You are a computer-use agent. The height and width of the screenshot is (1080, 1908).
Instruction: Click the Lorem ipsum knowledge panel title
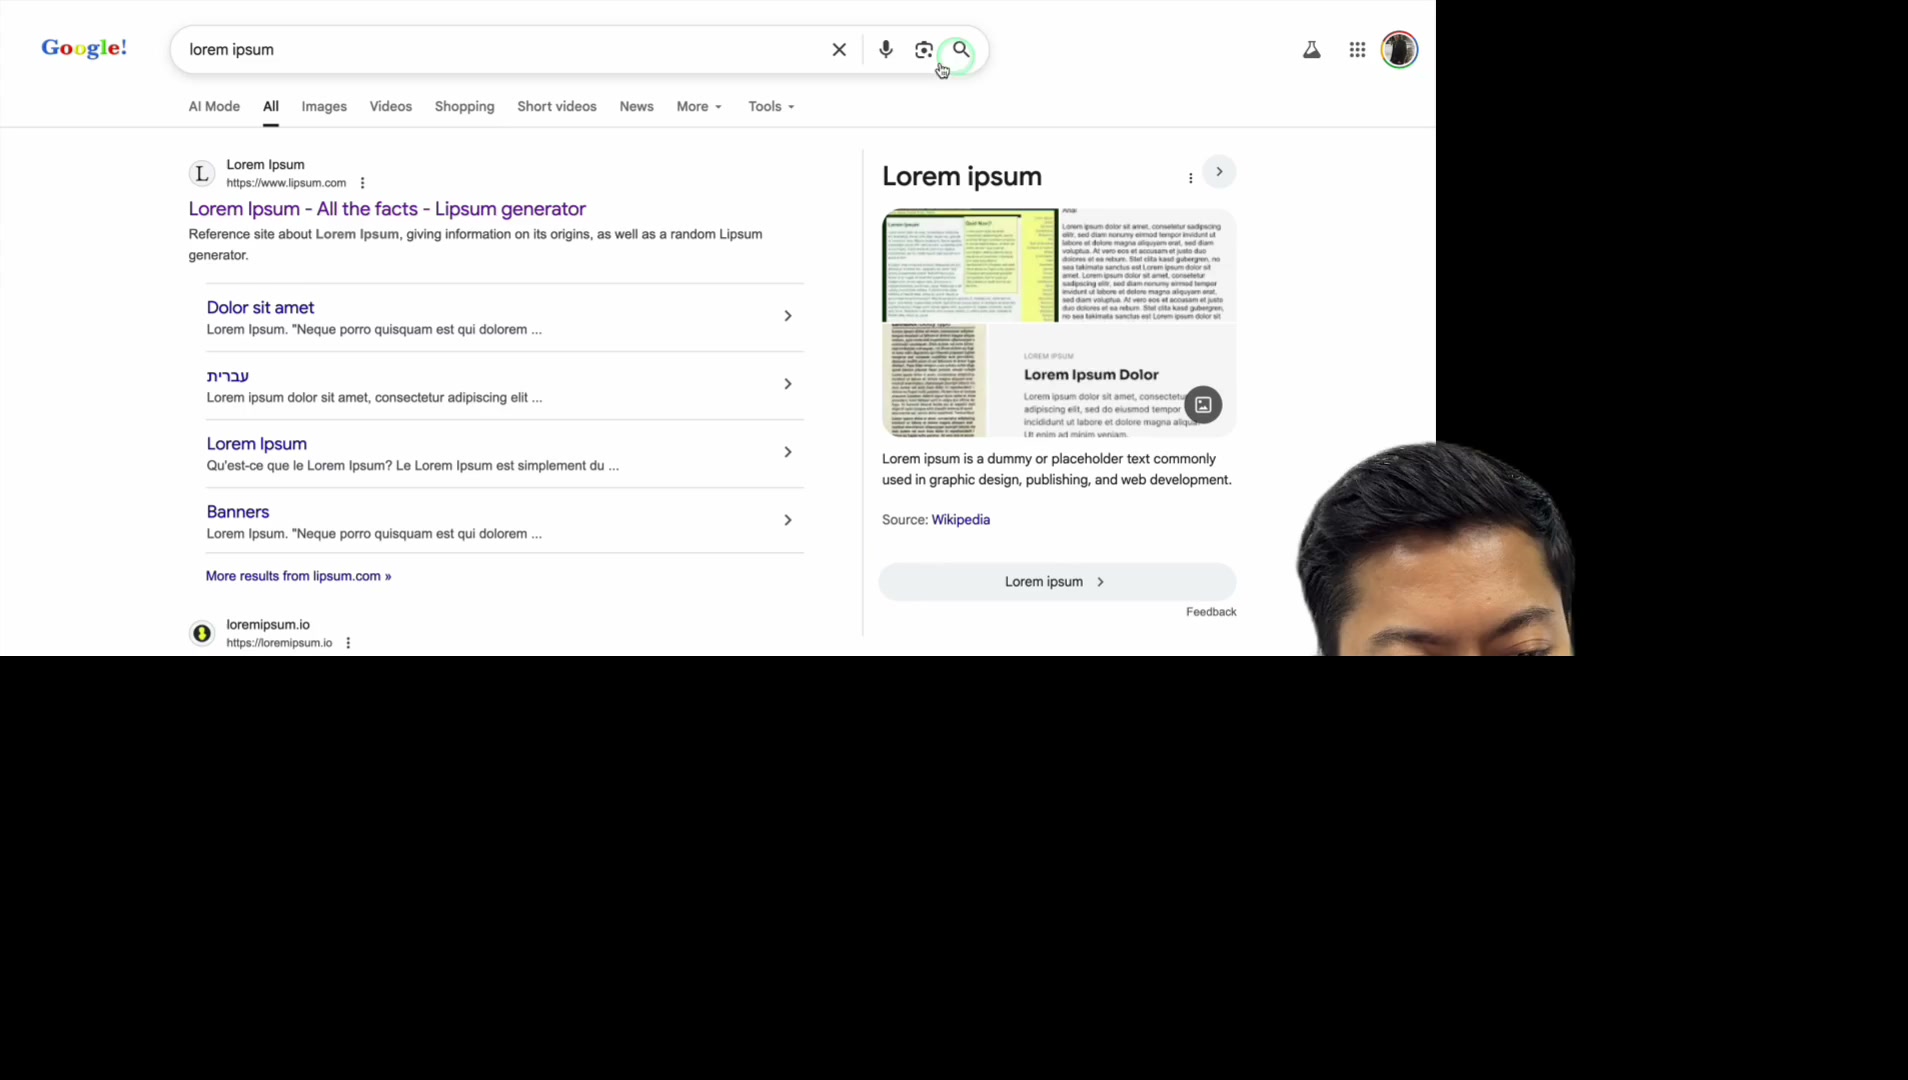coord(961,177)
